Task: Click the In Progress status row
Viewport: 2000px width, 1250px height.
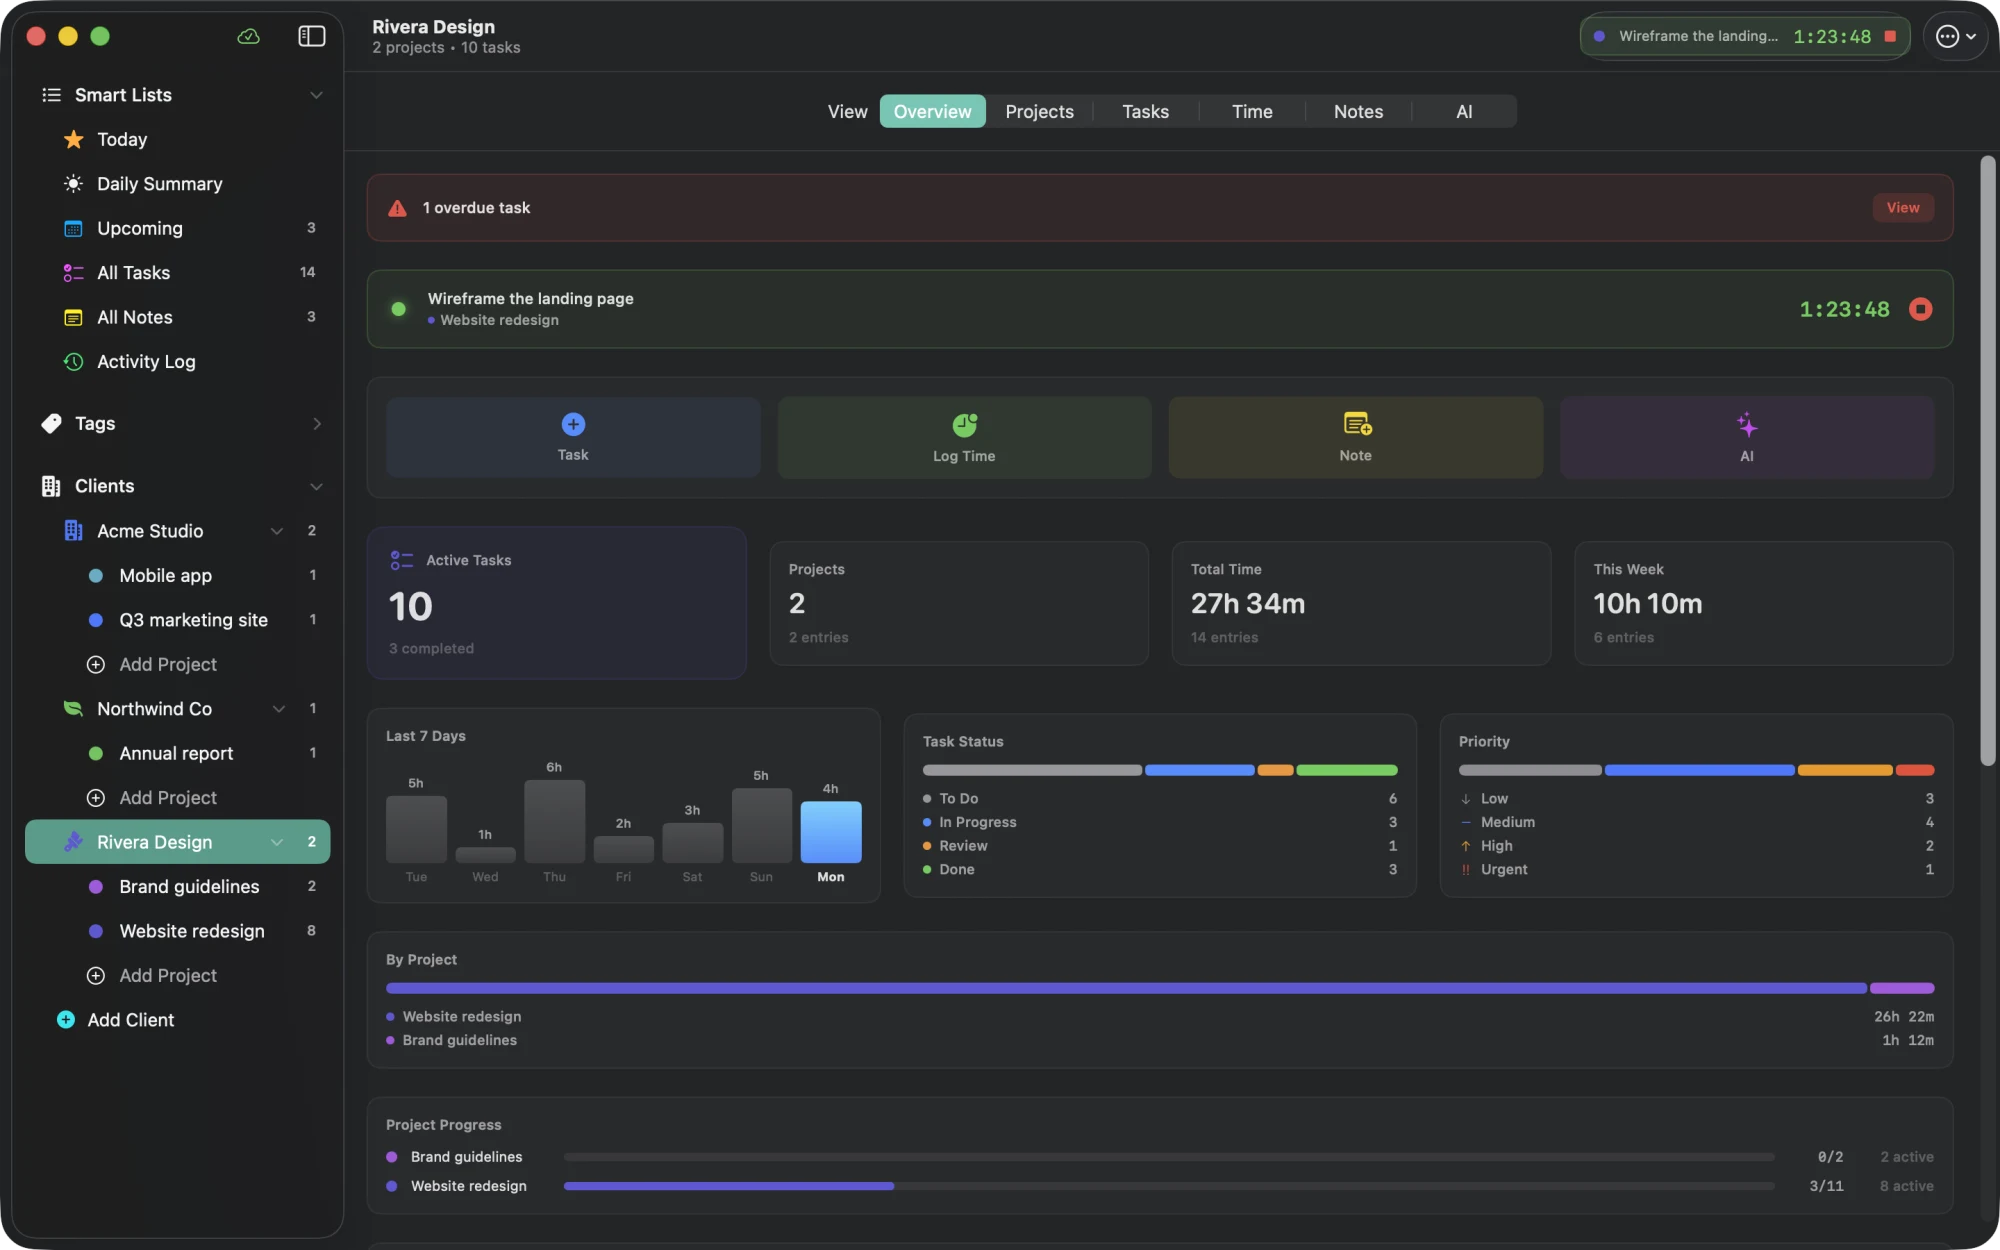Action: (x=1159, y=822)
